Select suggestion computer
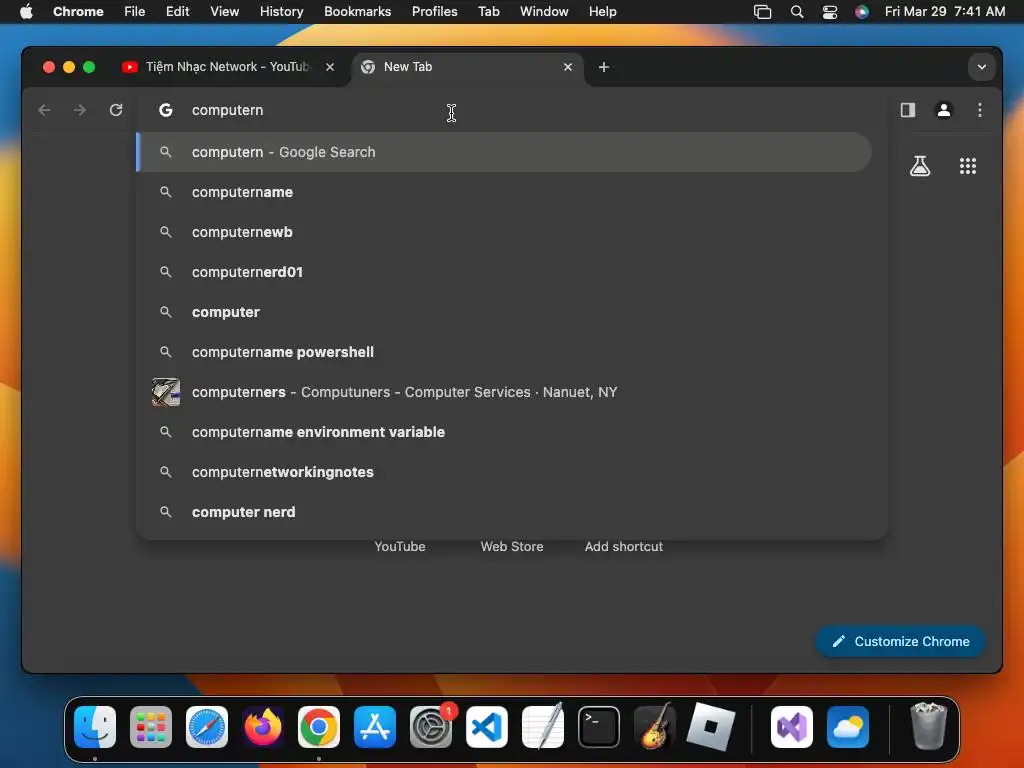 click(504, 312)
